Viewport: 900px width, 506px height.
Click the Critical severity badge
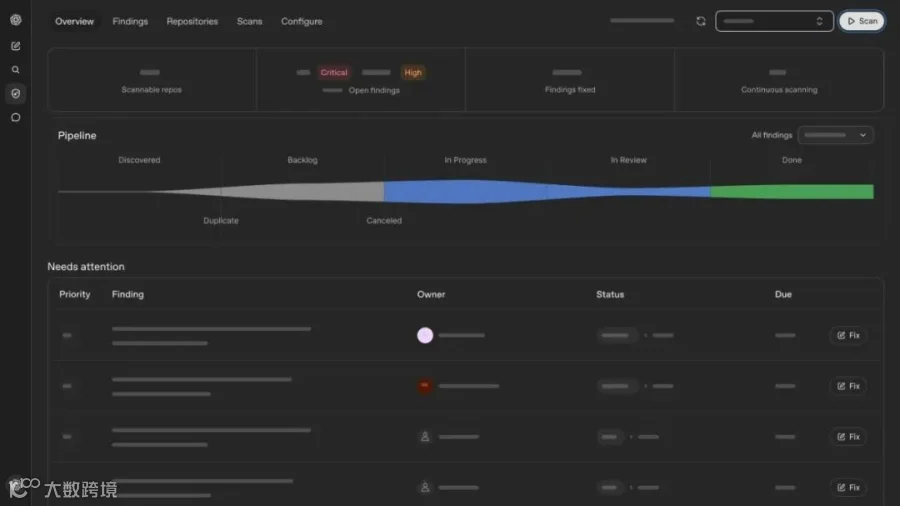coord(333,72)
